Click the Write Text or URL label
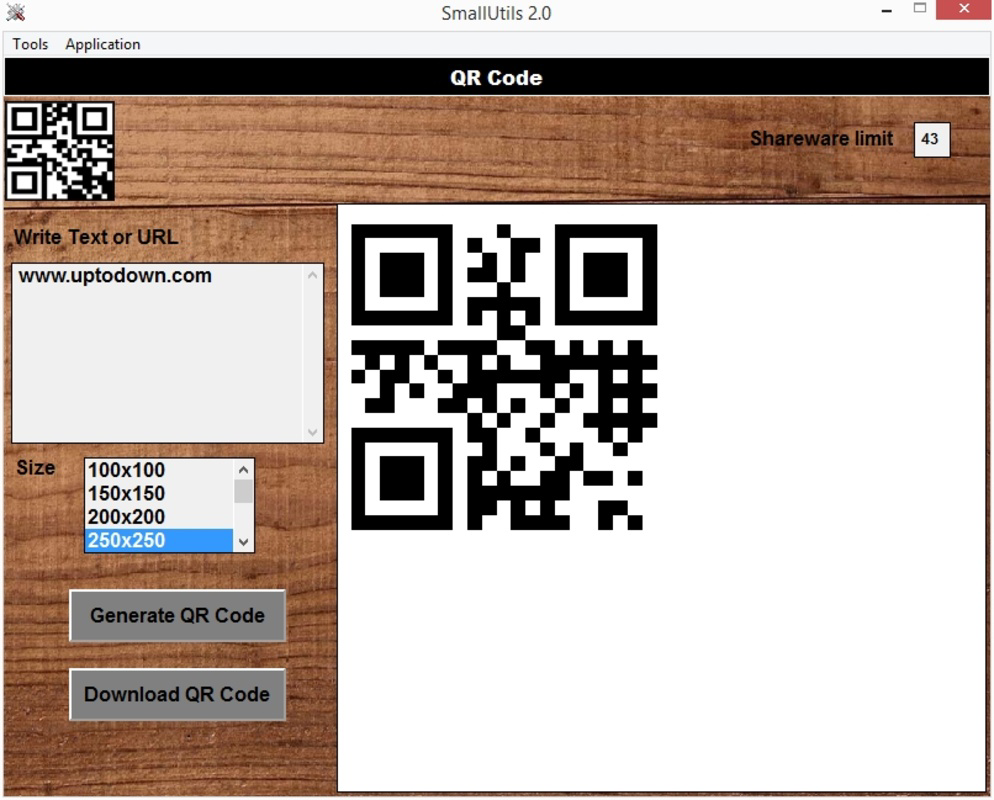 click(x=96, y=237)
